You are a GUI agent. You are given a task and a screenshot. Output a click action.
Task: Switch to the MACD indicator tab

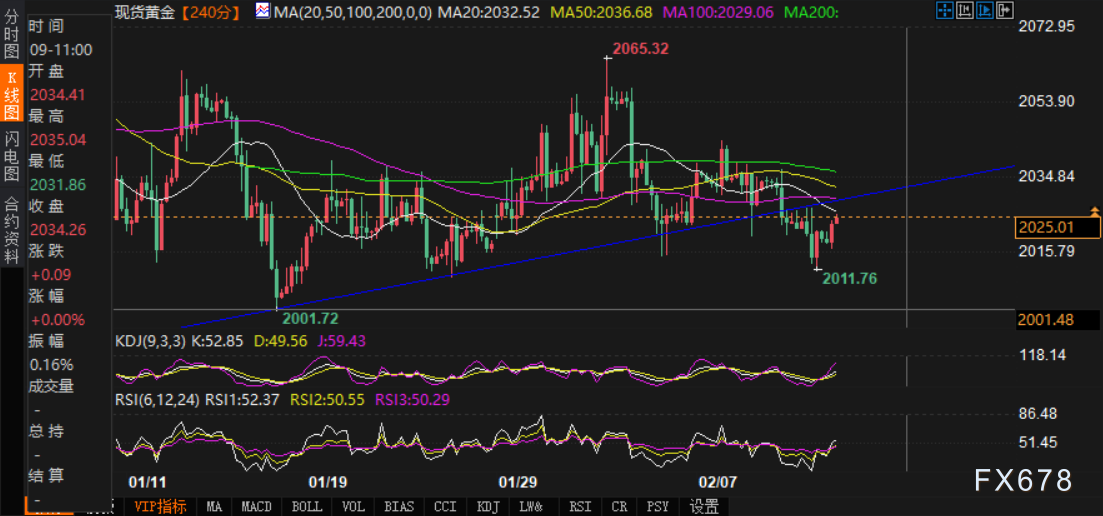coord(256,507)
